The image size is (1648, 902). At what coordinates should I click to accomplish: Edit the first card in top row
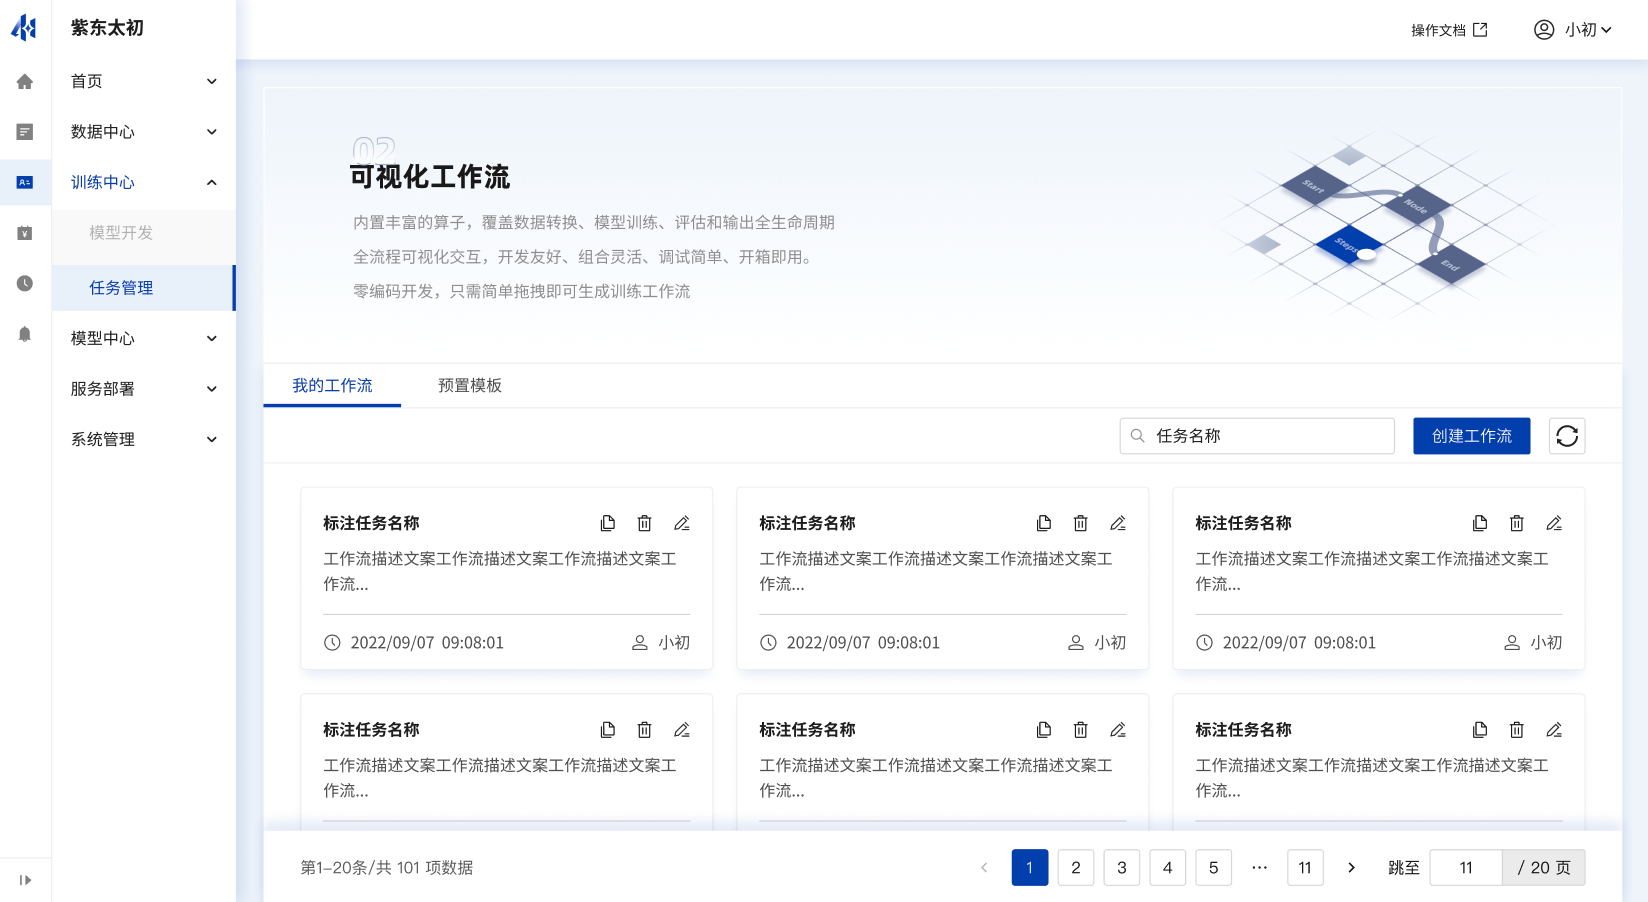pyautogui.click(x=682, y=523)
